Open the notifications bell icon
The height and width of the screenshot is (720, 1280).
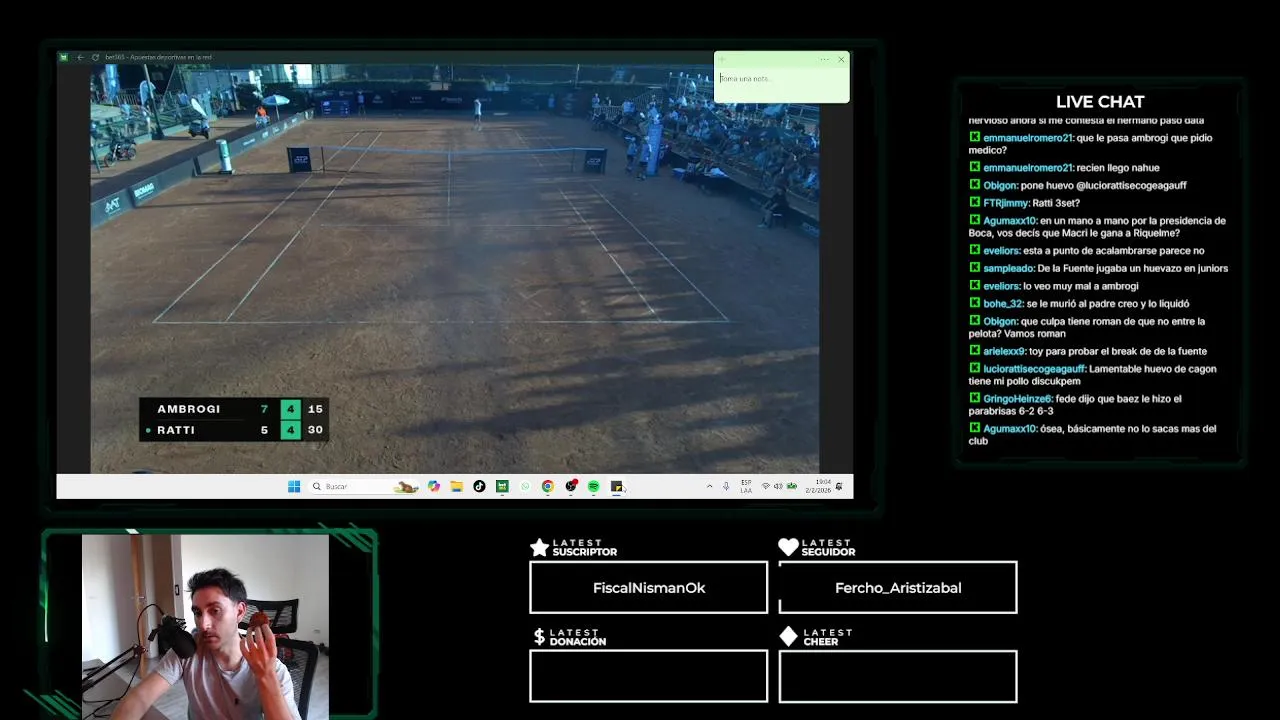tap(839, 486)
